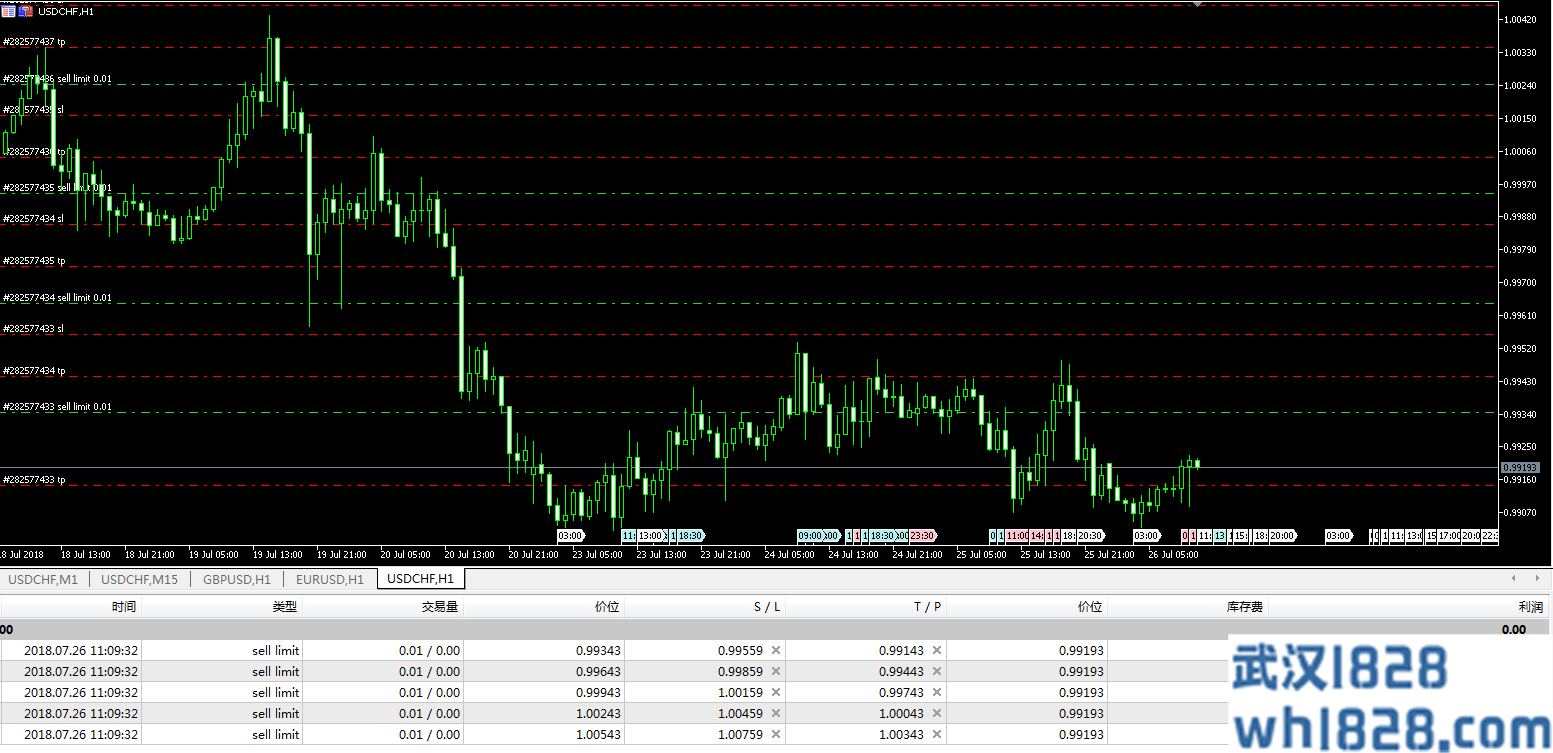Delete stop loss 1.00759 with its X icon
This screenshot has height=753, width=1553.
coord(776,734)
